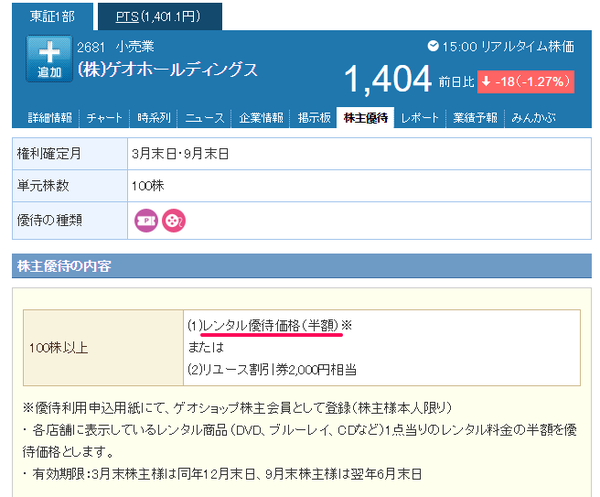Click the 単元株数 row header
Screen dimensions: 600x497
pyautogui.click(x=70, y=186)
